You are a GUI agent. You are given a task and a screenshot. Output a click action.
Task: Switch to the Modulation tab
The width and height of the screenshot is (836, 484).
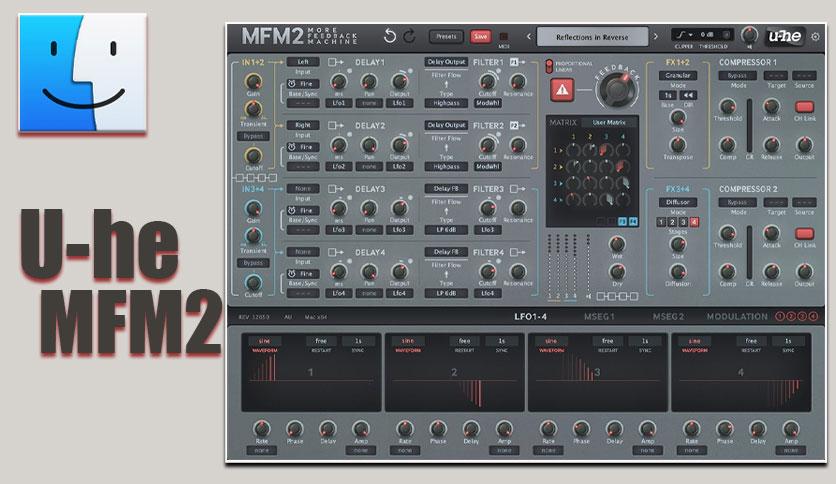point(737,317)
